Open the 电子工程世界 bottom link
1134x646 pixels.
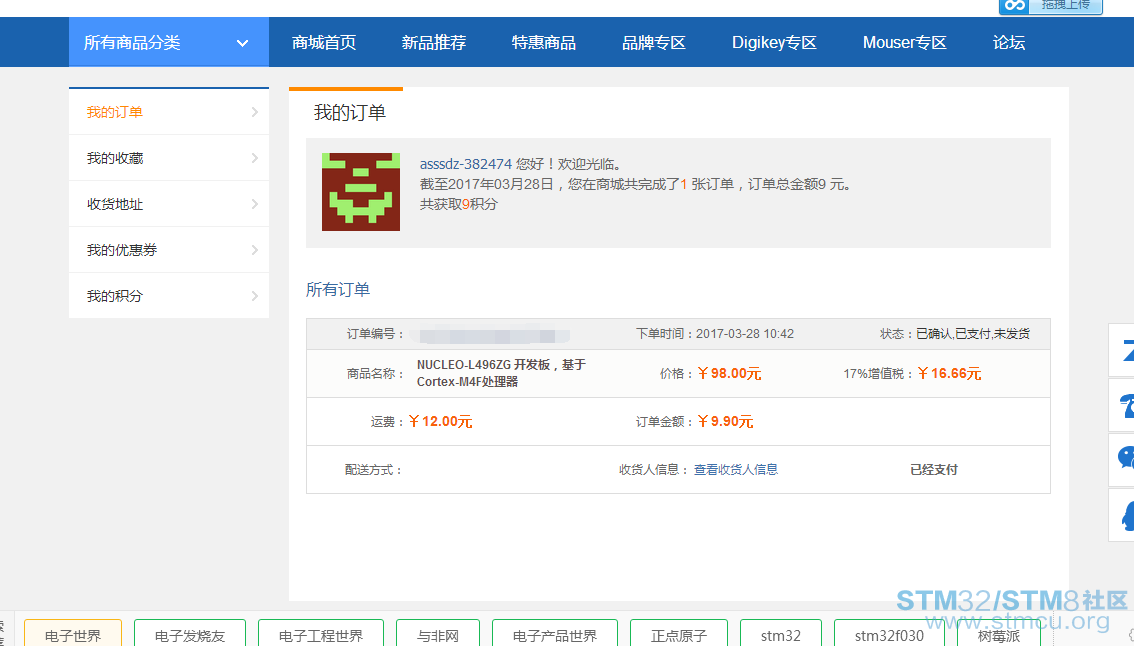pos(320,634)
